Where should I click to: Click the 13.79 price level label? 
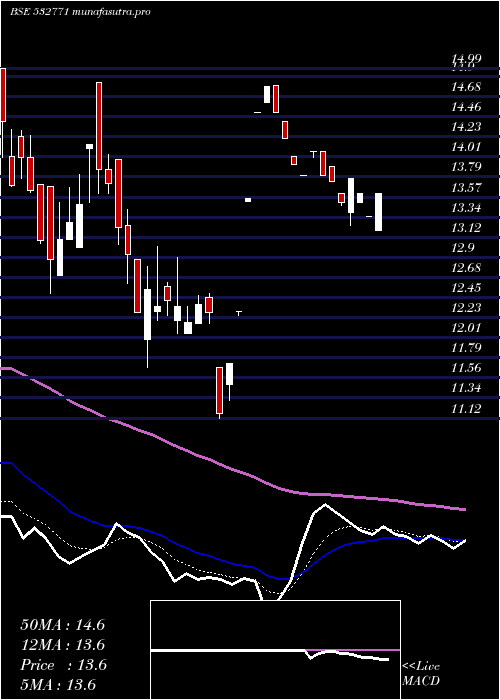pyautogui.click(x=466, y=167)
